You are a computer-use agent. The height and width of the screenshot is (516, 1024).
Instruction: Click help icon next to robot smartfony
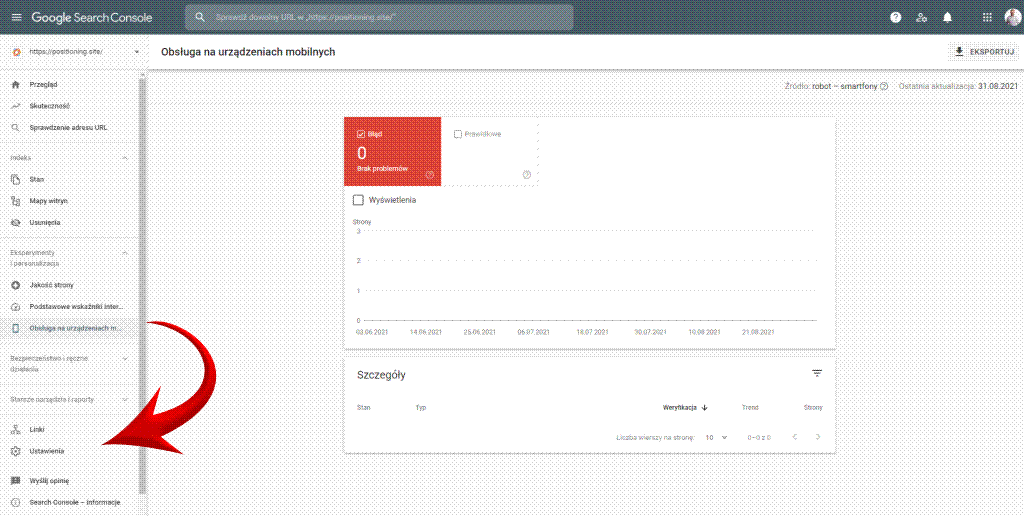(x=884, y=86)
